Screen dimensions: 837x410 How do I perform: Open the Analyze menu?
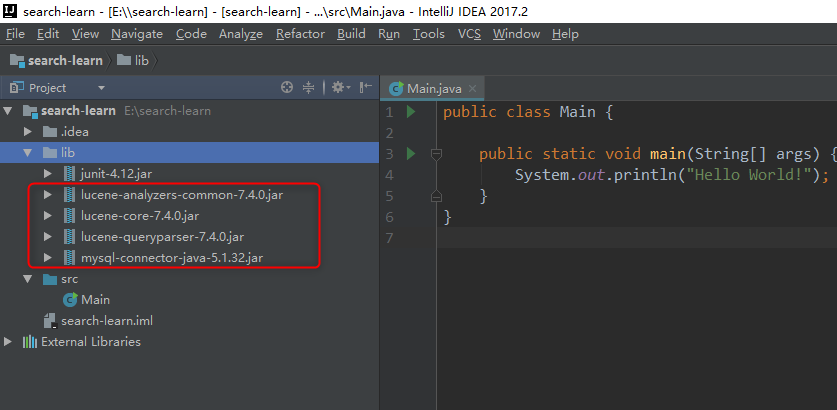click(241, 34)
